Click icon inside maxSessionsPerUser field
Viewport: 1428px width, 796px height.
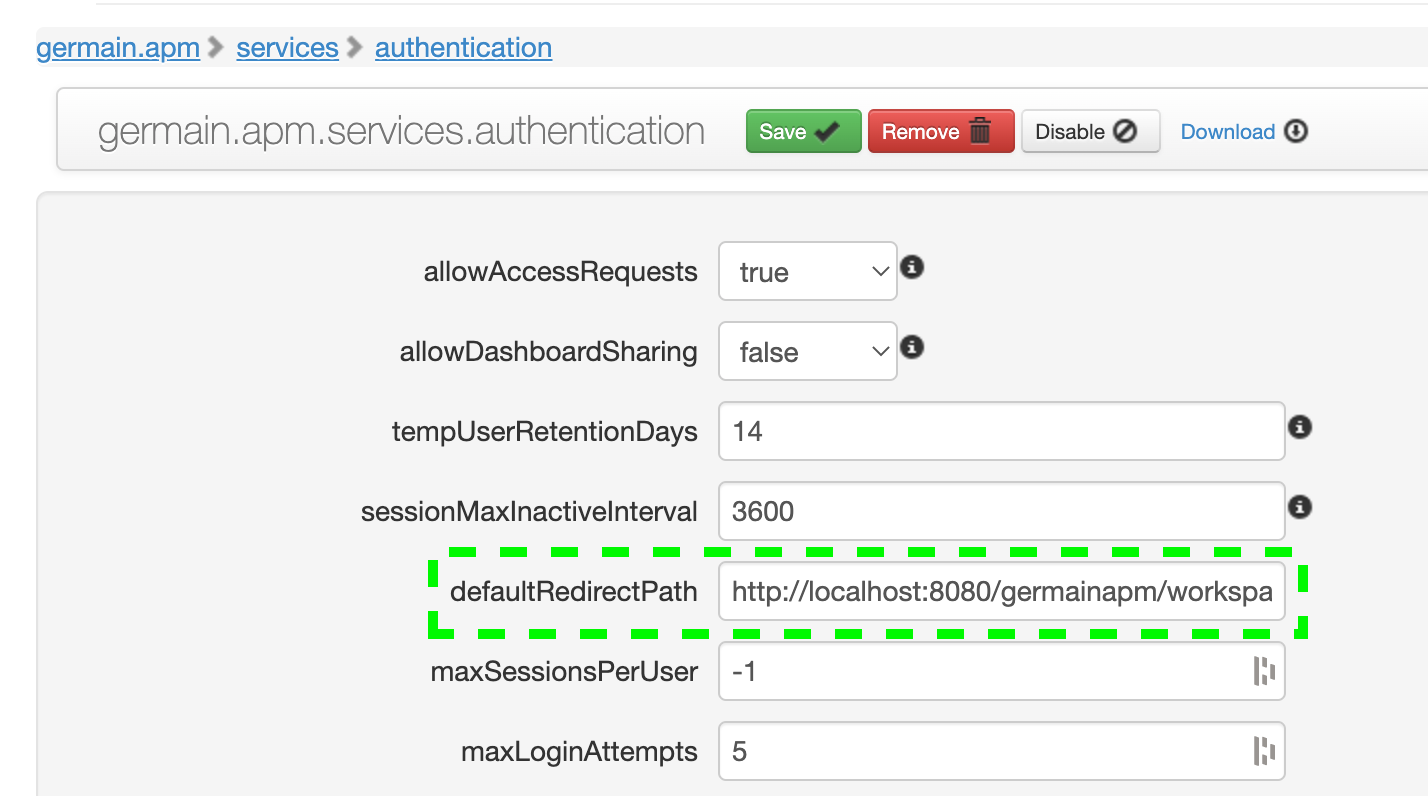[1264, 671]
